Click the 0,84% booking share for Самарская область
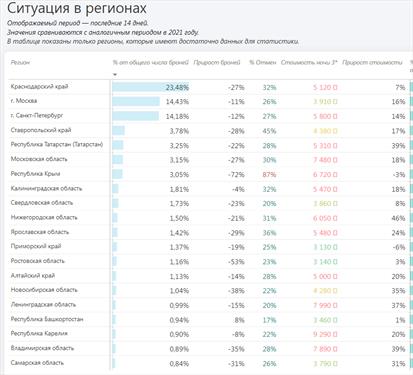Image resolution: width=413 pixels, height=375 pixels. [179, 364]
